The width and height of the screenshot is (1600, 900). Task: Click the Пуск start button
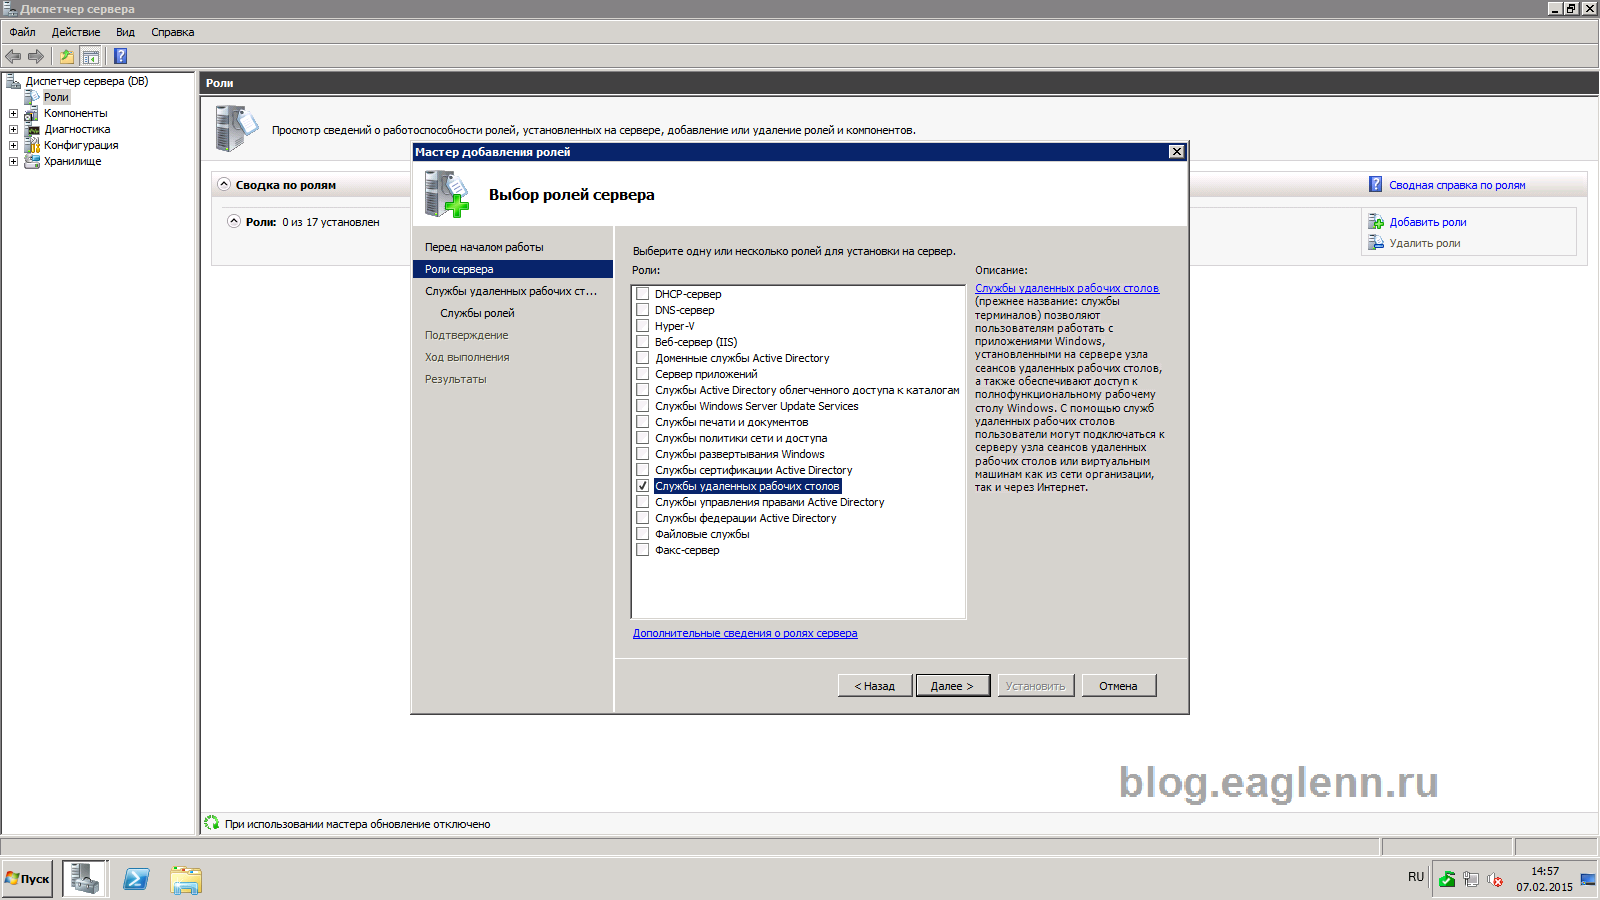(27, 879)
